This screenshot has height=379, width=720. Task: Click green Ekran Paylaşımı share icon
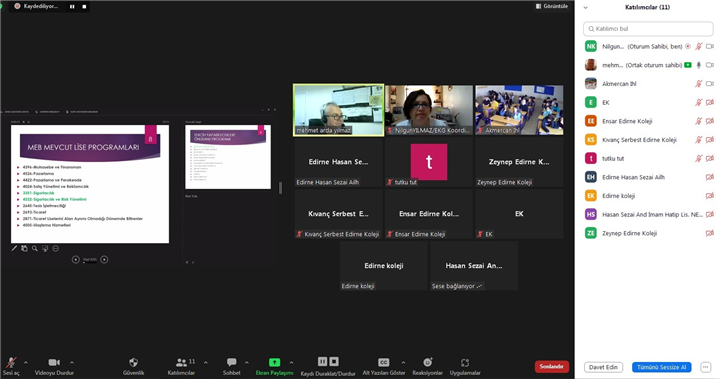(274, 362)
